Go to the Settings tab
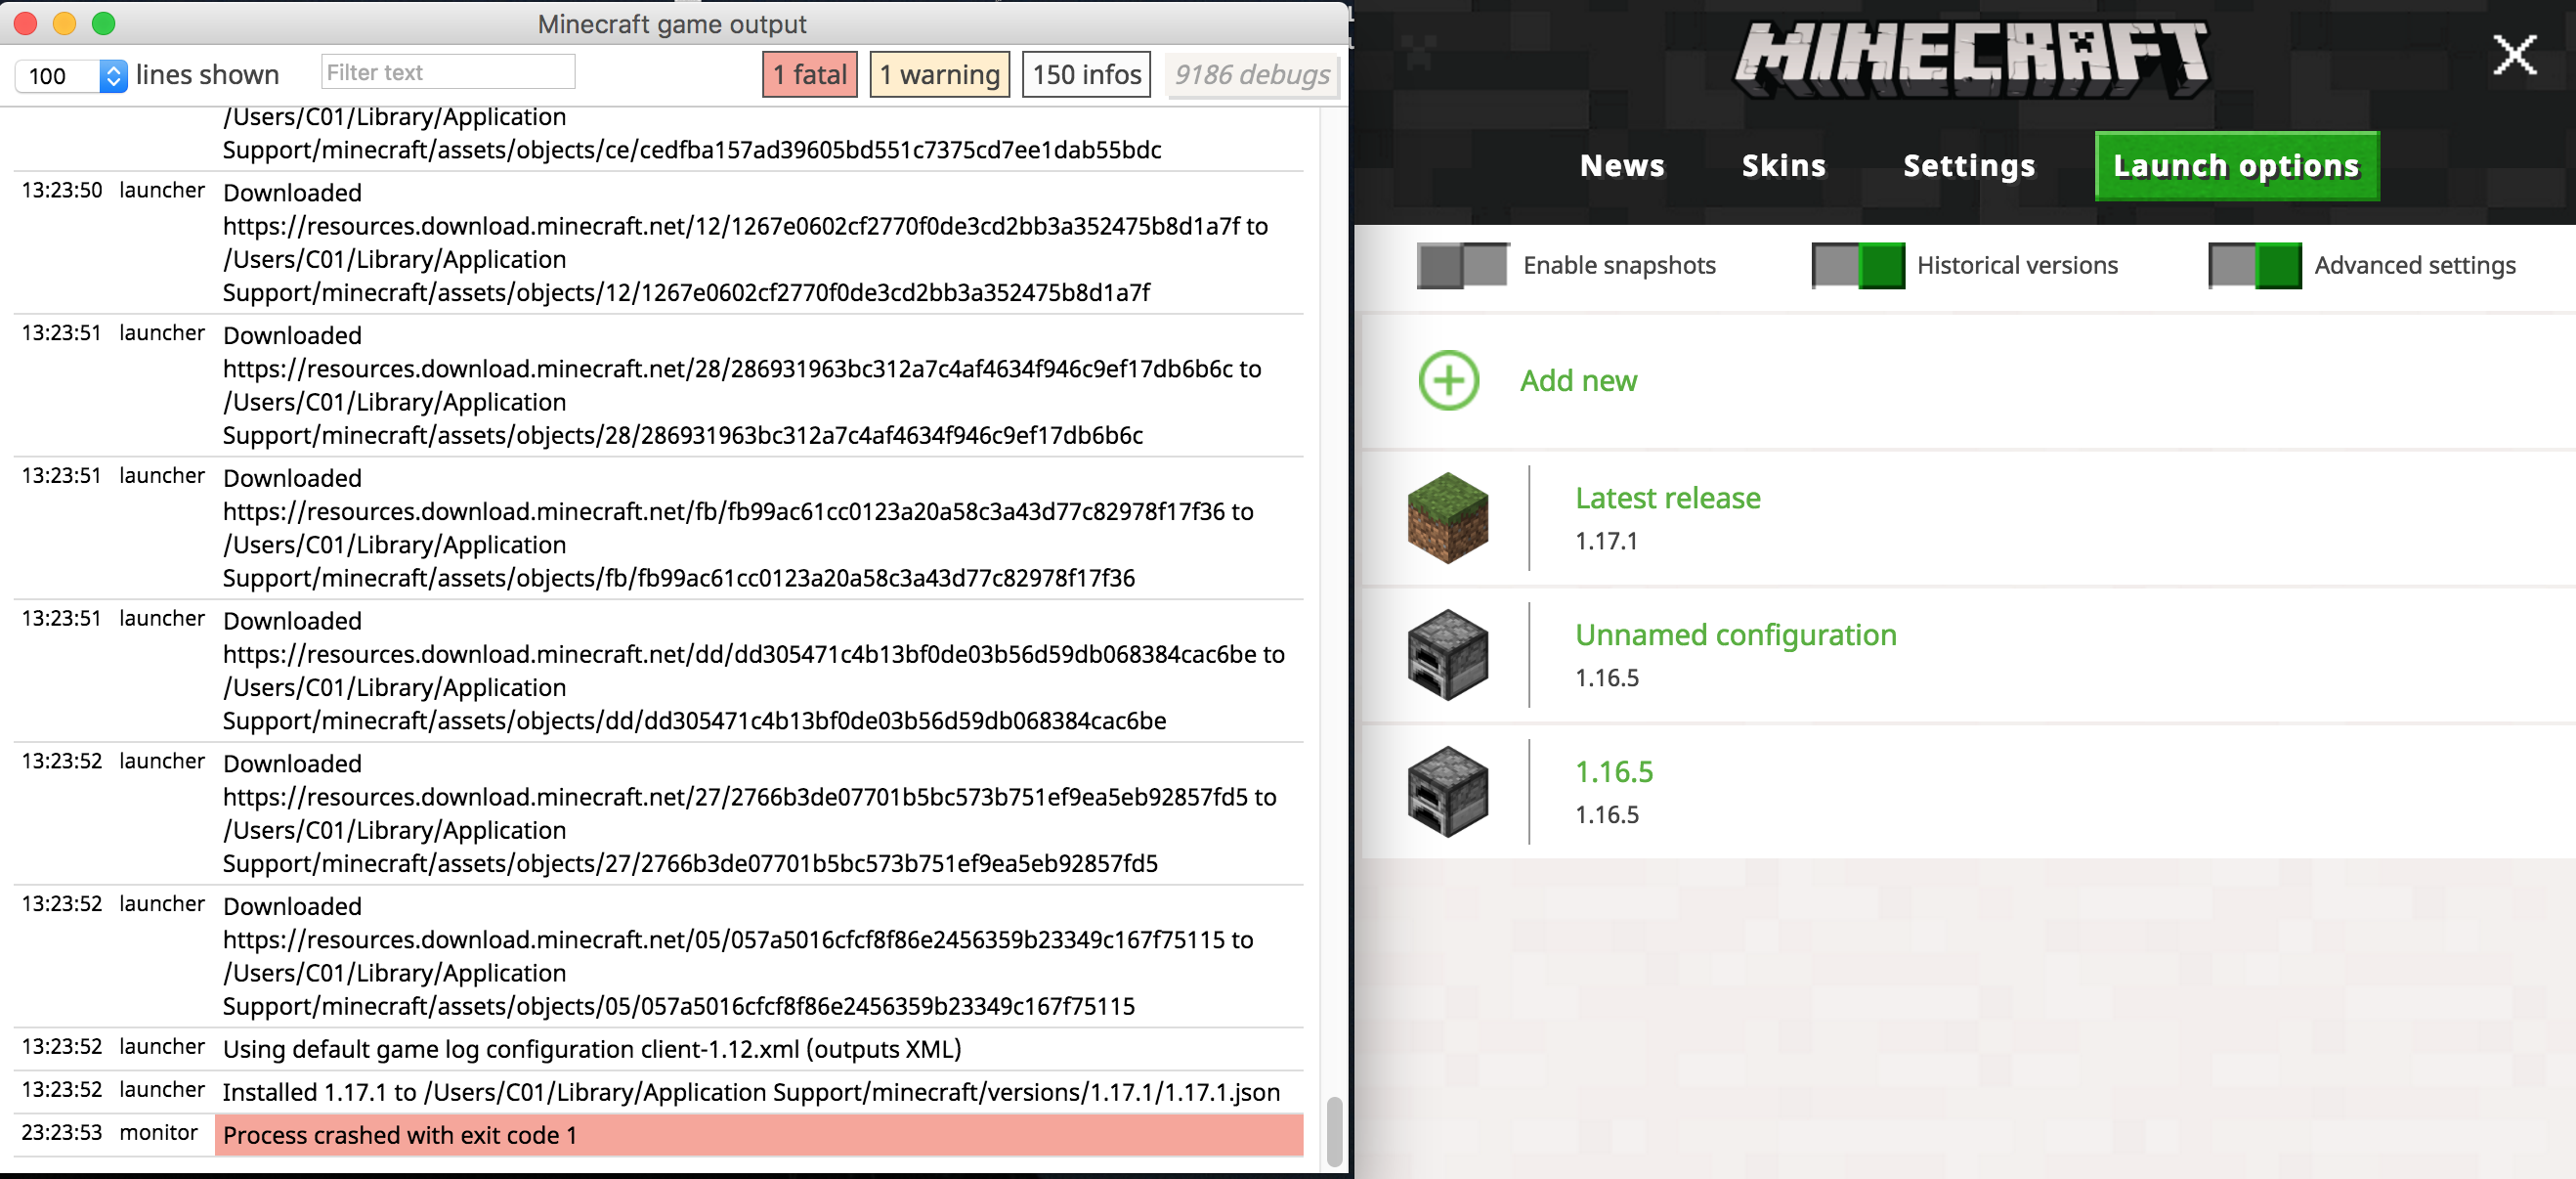This screenshot has height=1179, width=2576. coord(1968,166)
